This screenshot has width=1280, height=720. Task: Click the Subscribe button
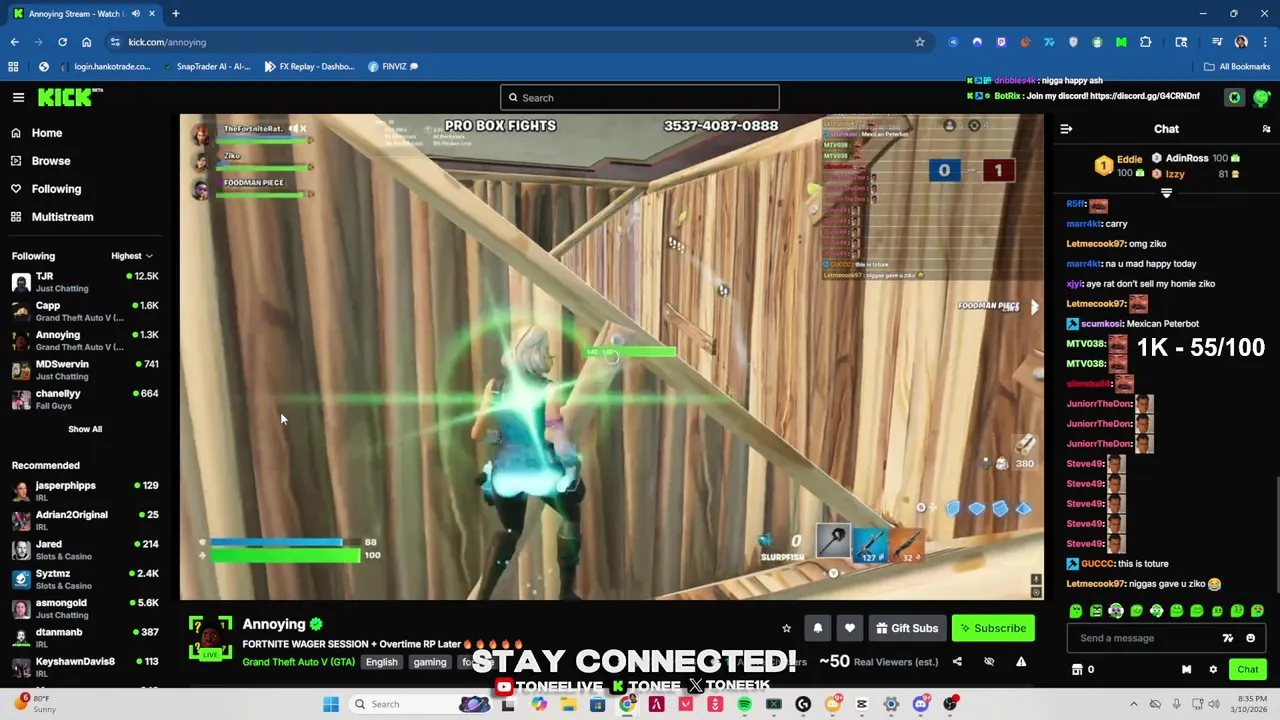pyautogui.click(x=994, y=628)
